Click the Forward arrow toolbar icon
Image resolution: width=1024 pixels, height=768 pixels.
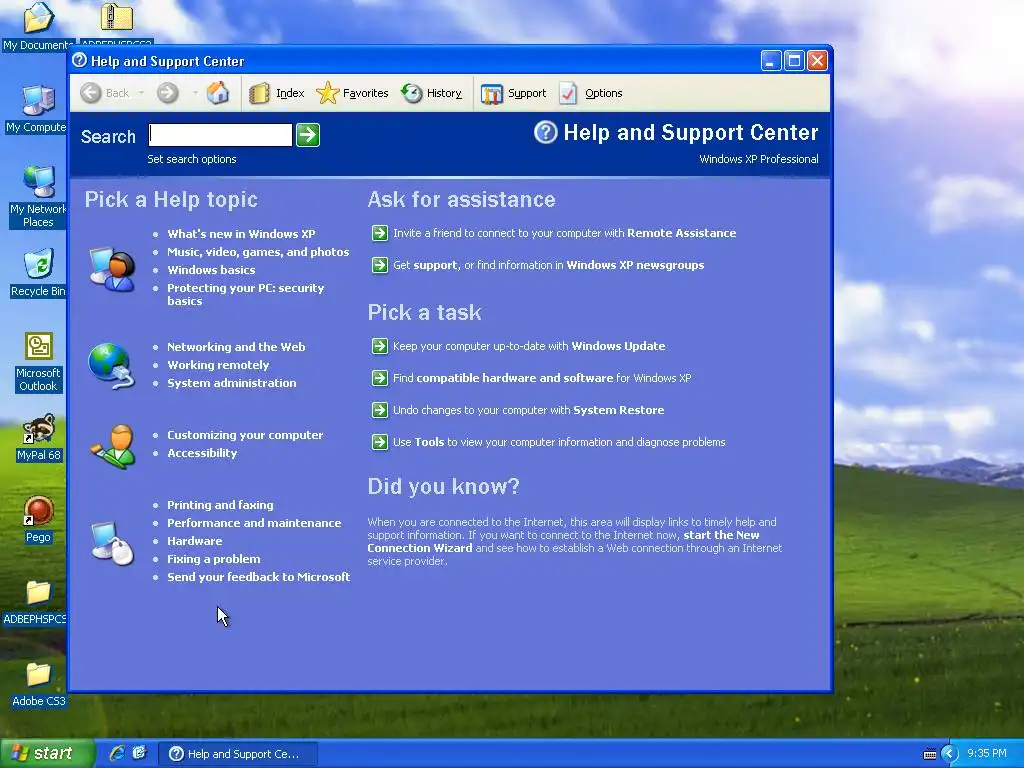coord(167,93)
